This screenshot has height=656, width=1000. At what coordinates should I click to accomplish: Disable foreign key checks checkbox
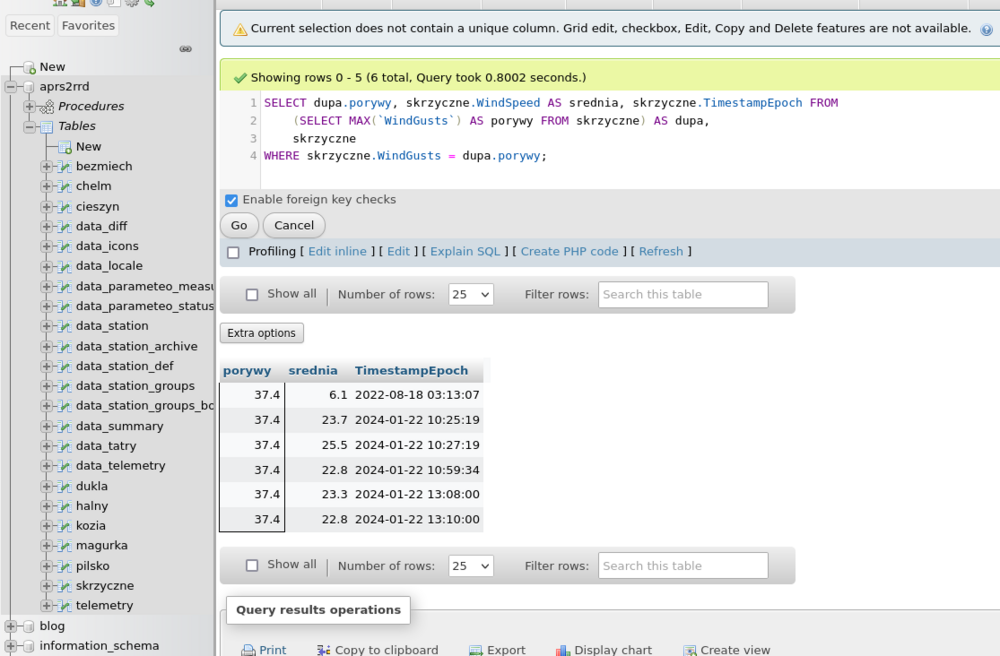pos(232,200)
